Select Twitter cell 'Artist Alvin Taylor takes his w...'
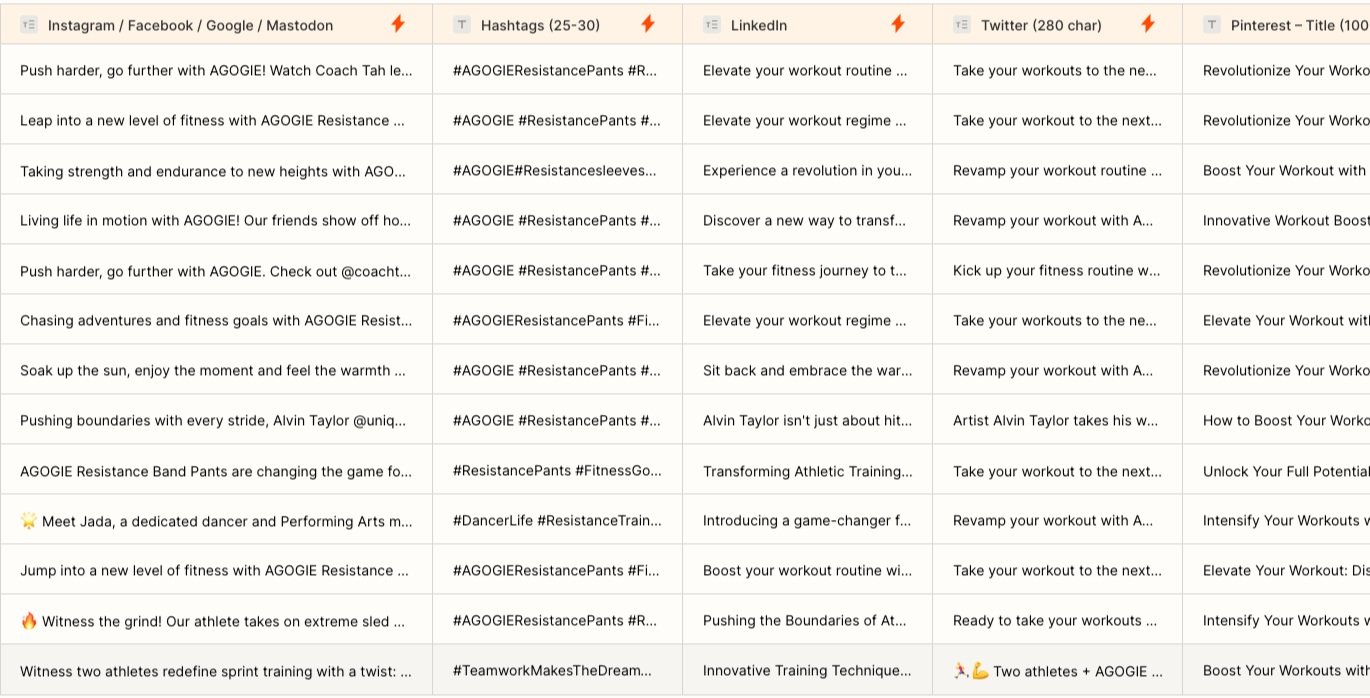This screenshot has height=698, width=1370. pyautogui.click(x=1057, y=420)
